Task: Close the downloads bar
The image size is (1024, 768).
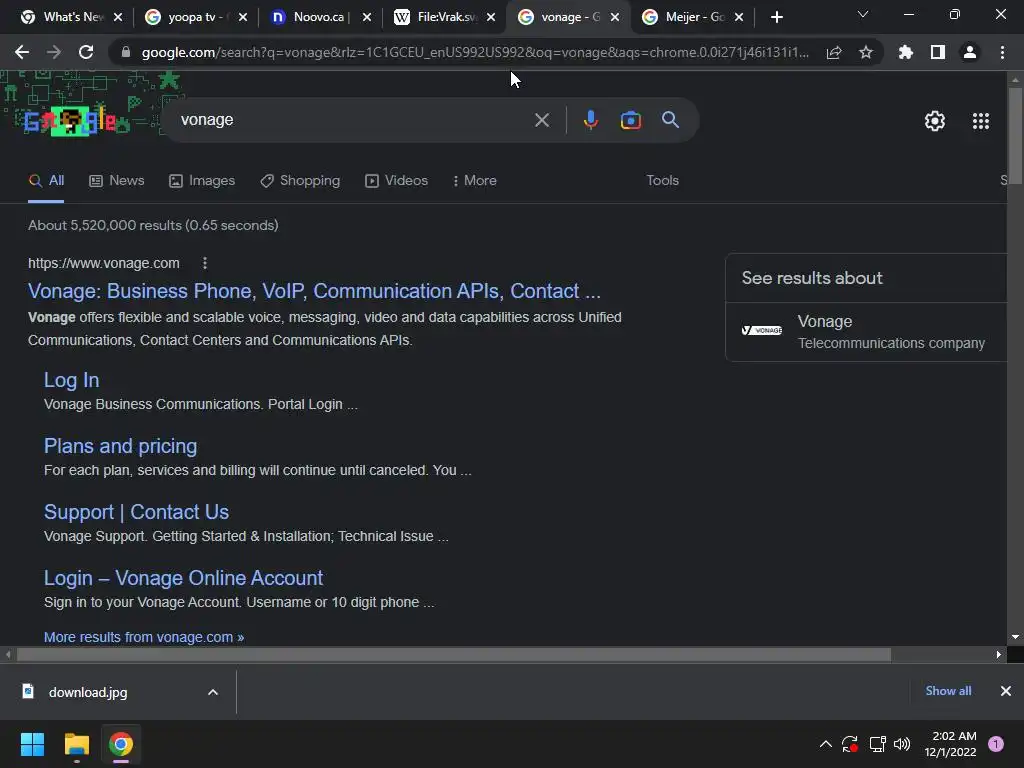Action: pyautogui.click(x=1006, y=691)
